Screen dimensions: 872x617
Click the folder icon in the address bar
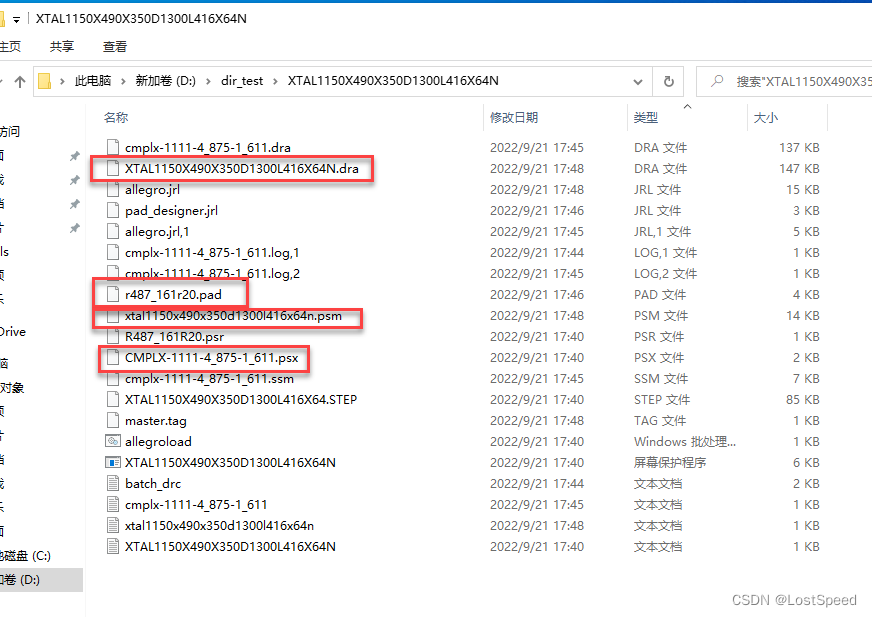pyautogui.click(x=47, y=81)
